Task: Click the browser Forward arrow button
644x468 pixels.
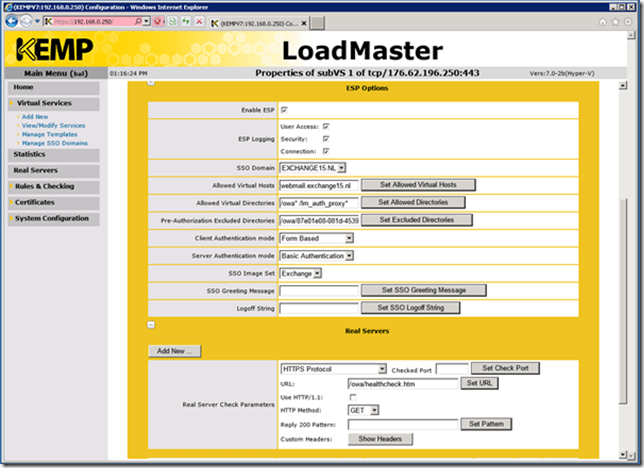Action: coord(26,20)
